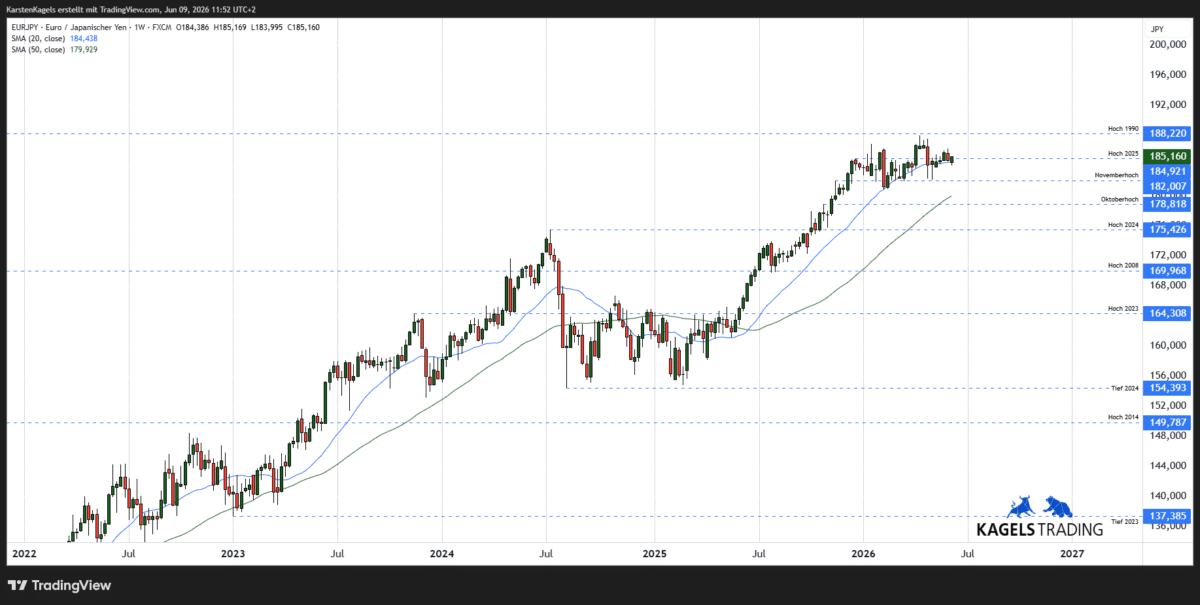This screenshot has width=1200, height=605.
Task: Click the 188,220 price label
Action: (x=1168, y=133)
